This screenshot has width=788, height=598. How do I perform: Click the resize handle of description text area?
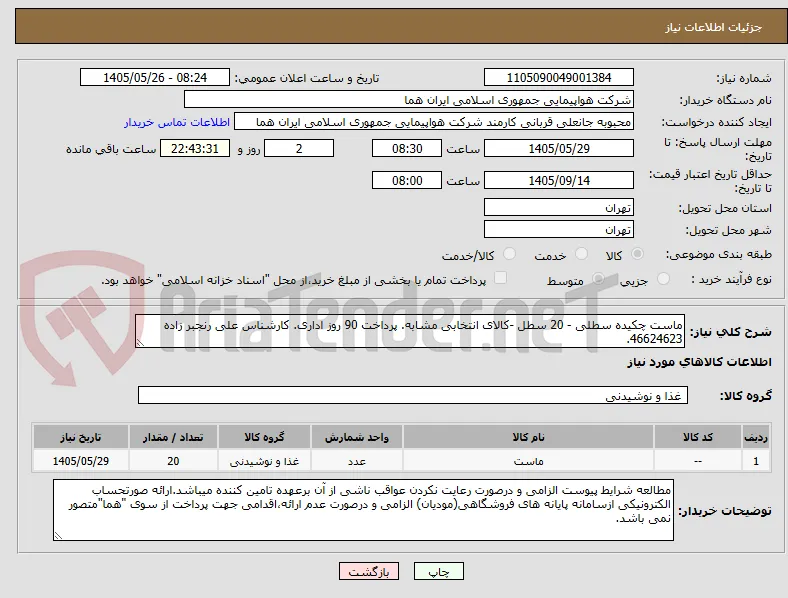click(x=140, y=343)
